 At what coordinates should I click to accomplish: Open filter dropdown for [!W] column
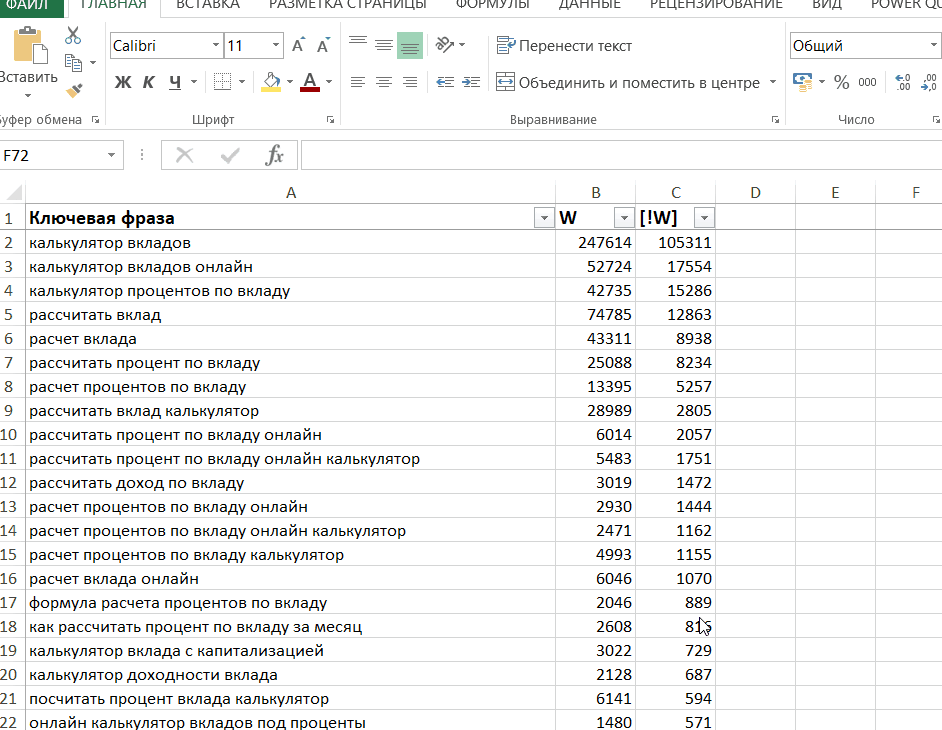coord(704,217)
